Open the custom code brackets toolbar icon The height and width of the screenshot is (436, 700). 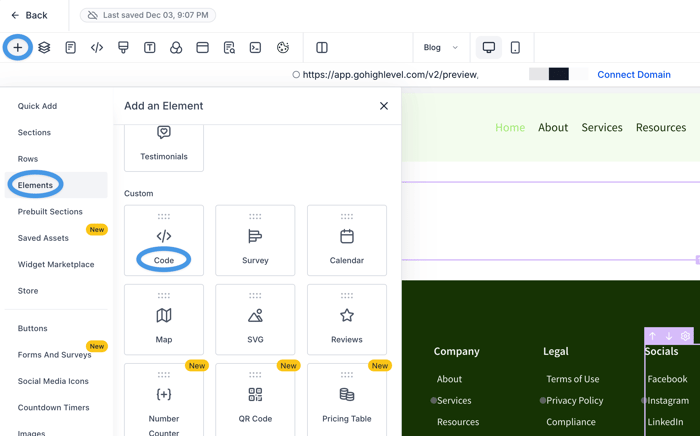[97, 47]
